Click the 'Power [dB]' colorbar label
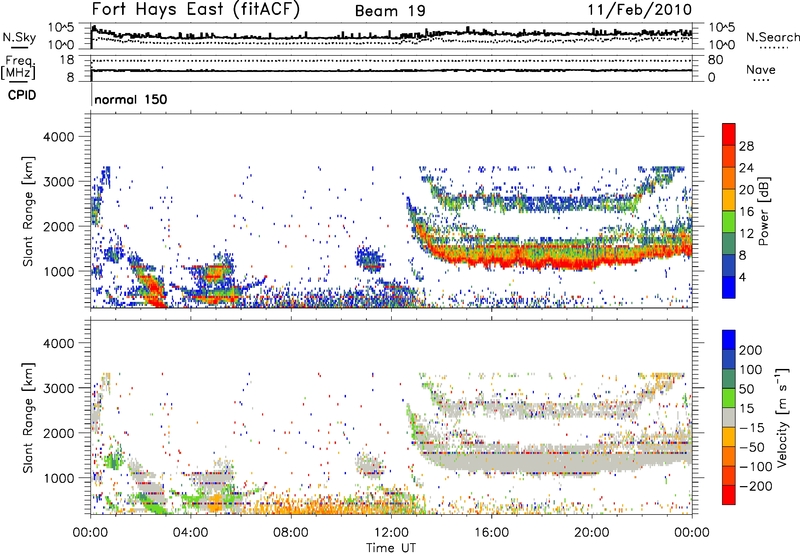The width and height of the screenshot is (800, 554). (x=763, y=211)
